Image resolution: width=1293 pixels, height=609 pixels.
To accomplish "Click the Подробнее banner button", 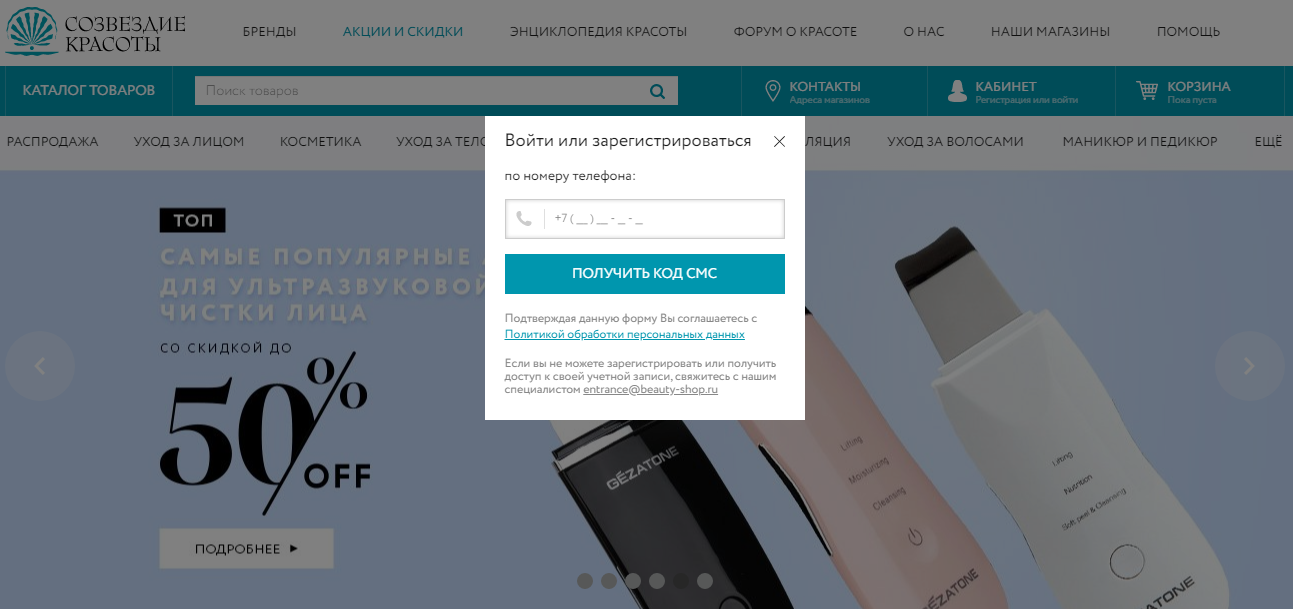I will click(x=246, y=548).
